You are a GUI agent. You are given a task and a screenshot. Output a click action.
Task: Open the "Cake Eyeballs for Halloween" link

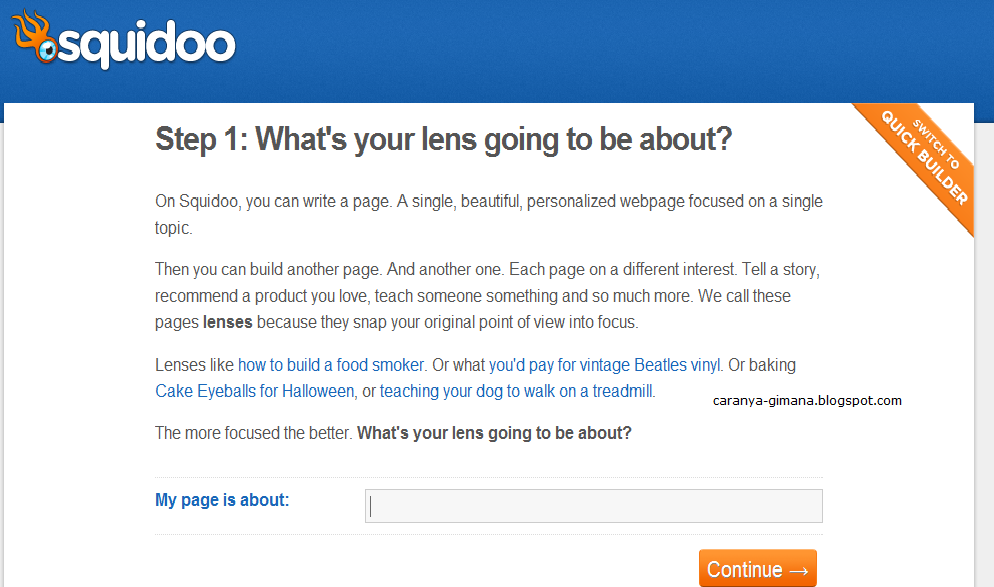(x=255, y=391)
